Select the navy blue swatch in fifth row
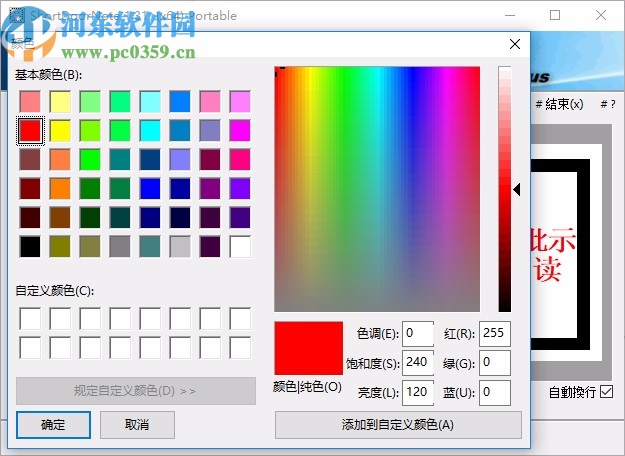The image size is (625, 456). point(150,218)
